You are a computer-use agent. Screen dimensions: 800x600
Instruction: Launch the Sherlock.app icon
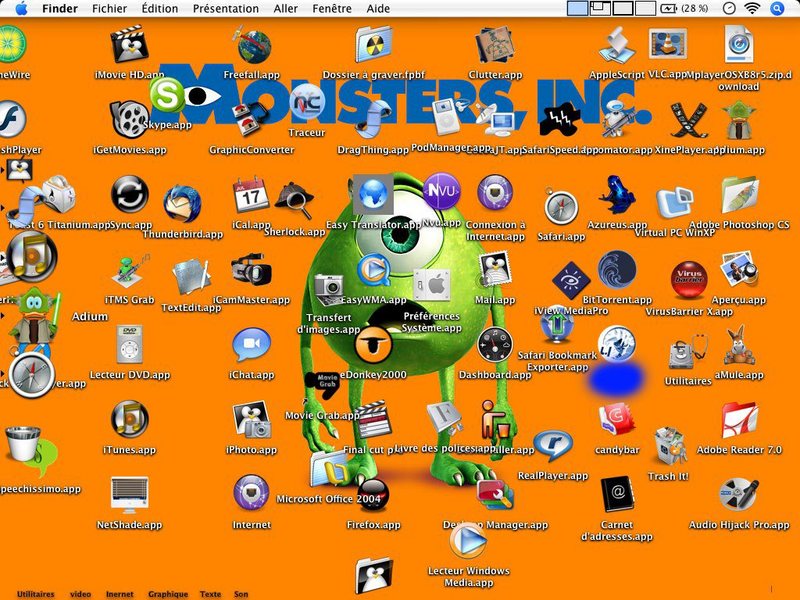294,200
